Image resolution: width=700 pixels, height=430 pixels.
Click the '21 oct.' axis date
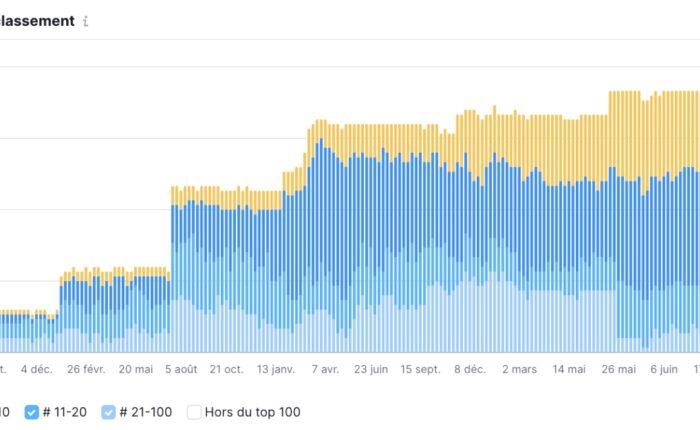point(227,369)
